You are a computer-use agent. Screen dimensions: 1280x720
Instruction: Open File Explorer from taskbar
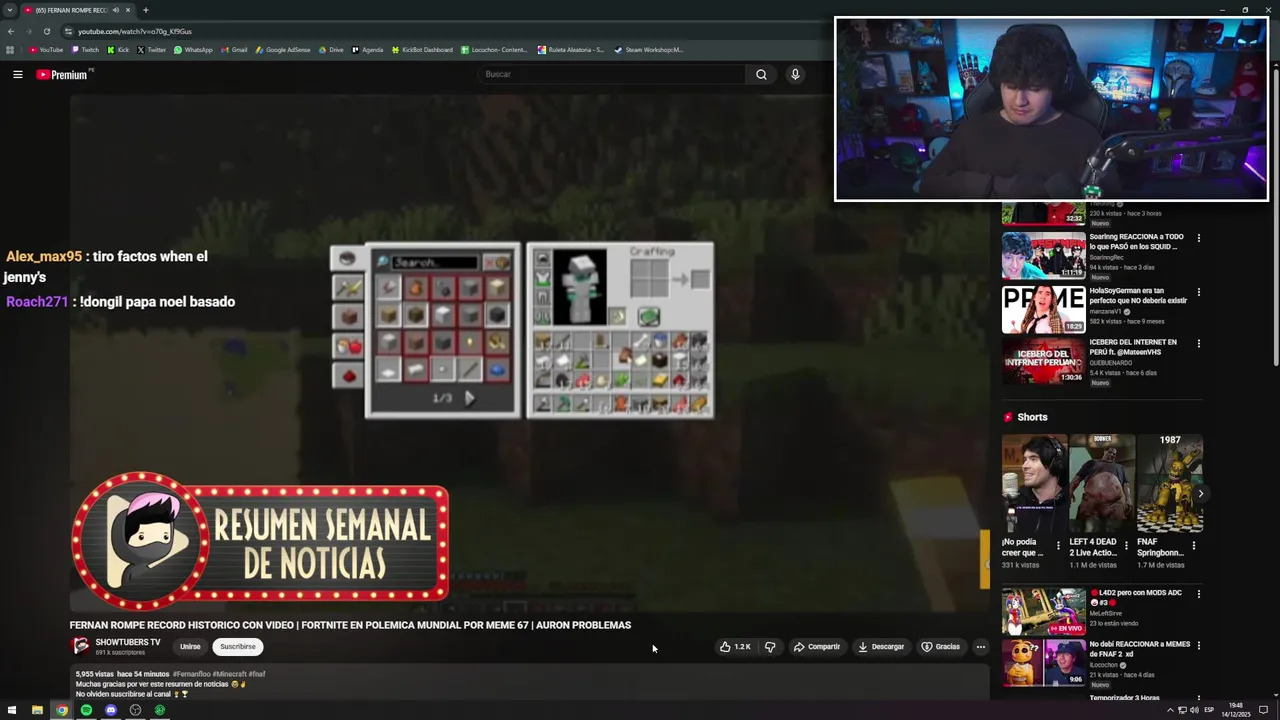click(x=37, y=710)
